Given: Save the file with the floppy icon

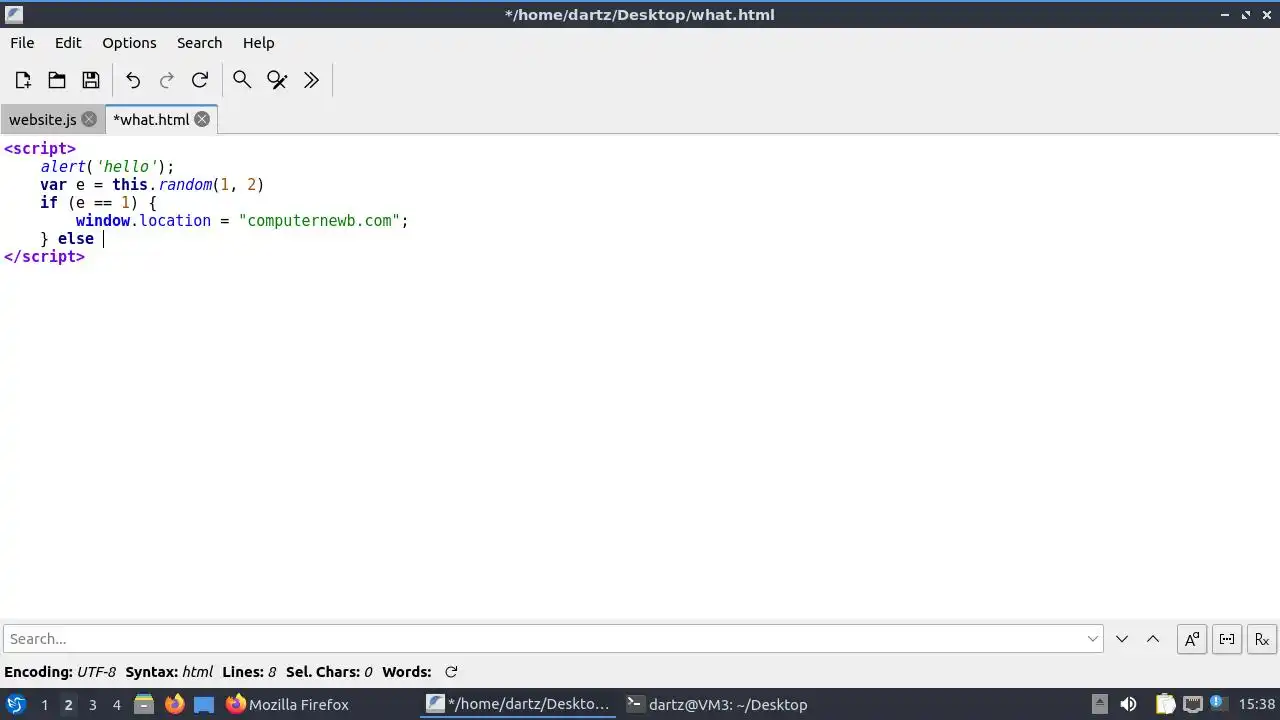Looking at the screenshot, I should pyautogui.click(x=91, y=80).
